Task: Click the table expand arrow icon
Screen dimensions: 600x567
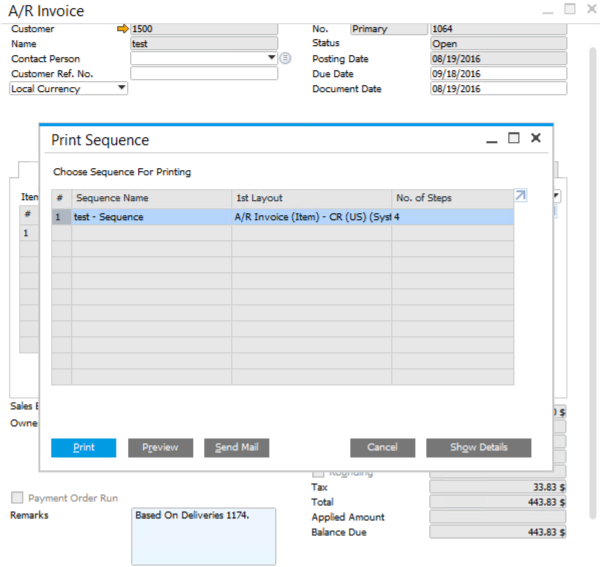Action: pos(520,196)
